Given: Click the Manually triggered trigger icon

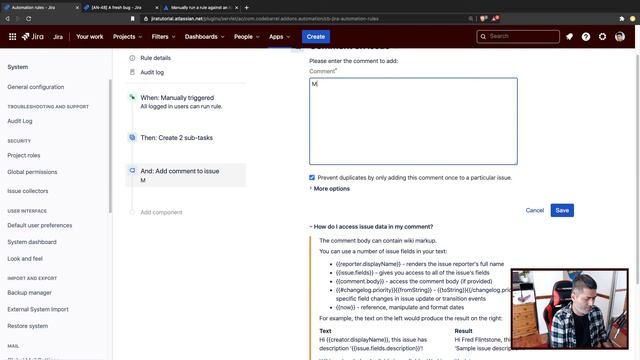Looking at the screenshot, I should tap(132, 97).
